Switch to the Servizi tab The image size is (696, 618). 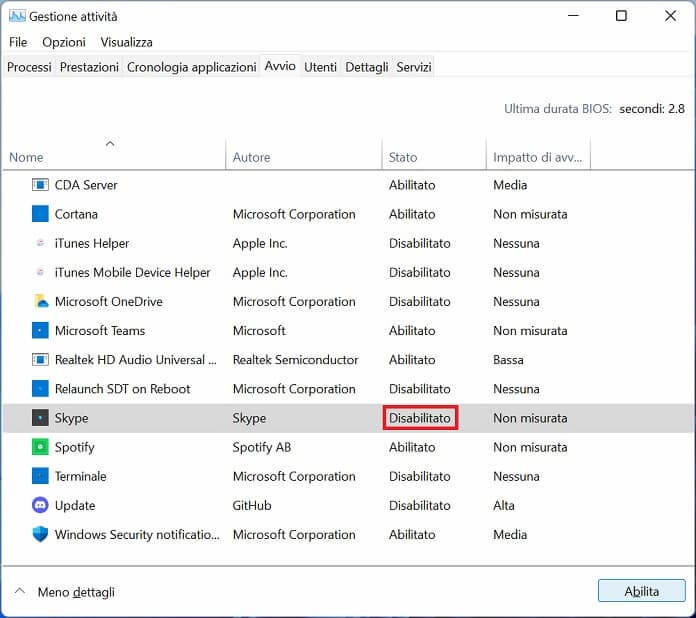[x=414, y=67]
